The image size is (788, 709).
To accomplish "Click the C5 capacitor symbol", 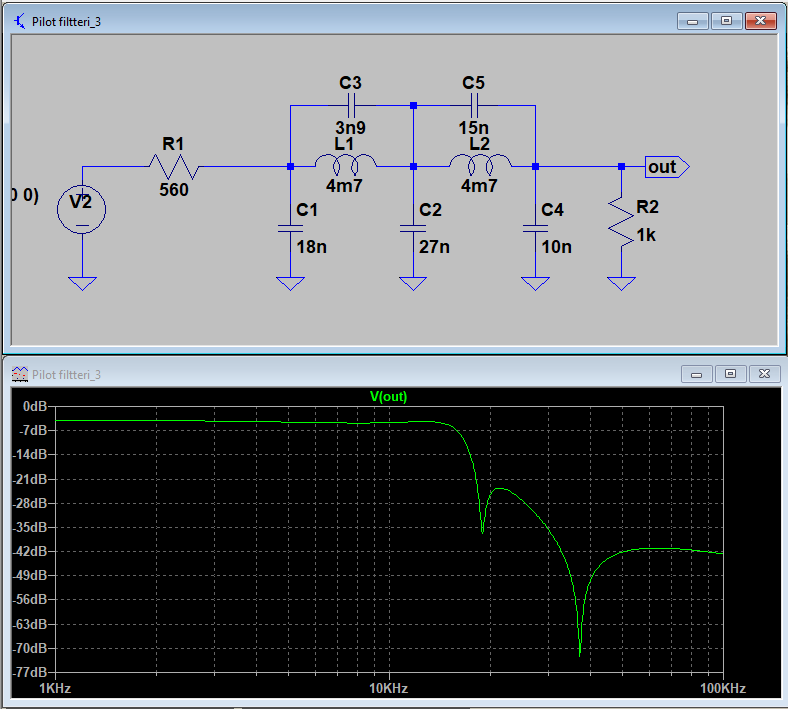I will (473, 105).
